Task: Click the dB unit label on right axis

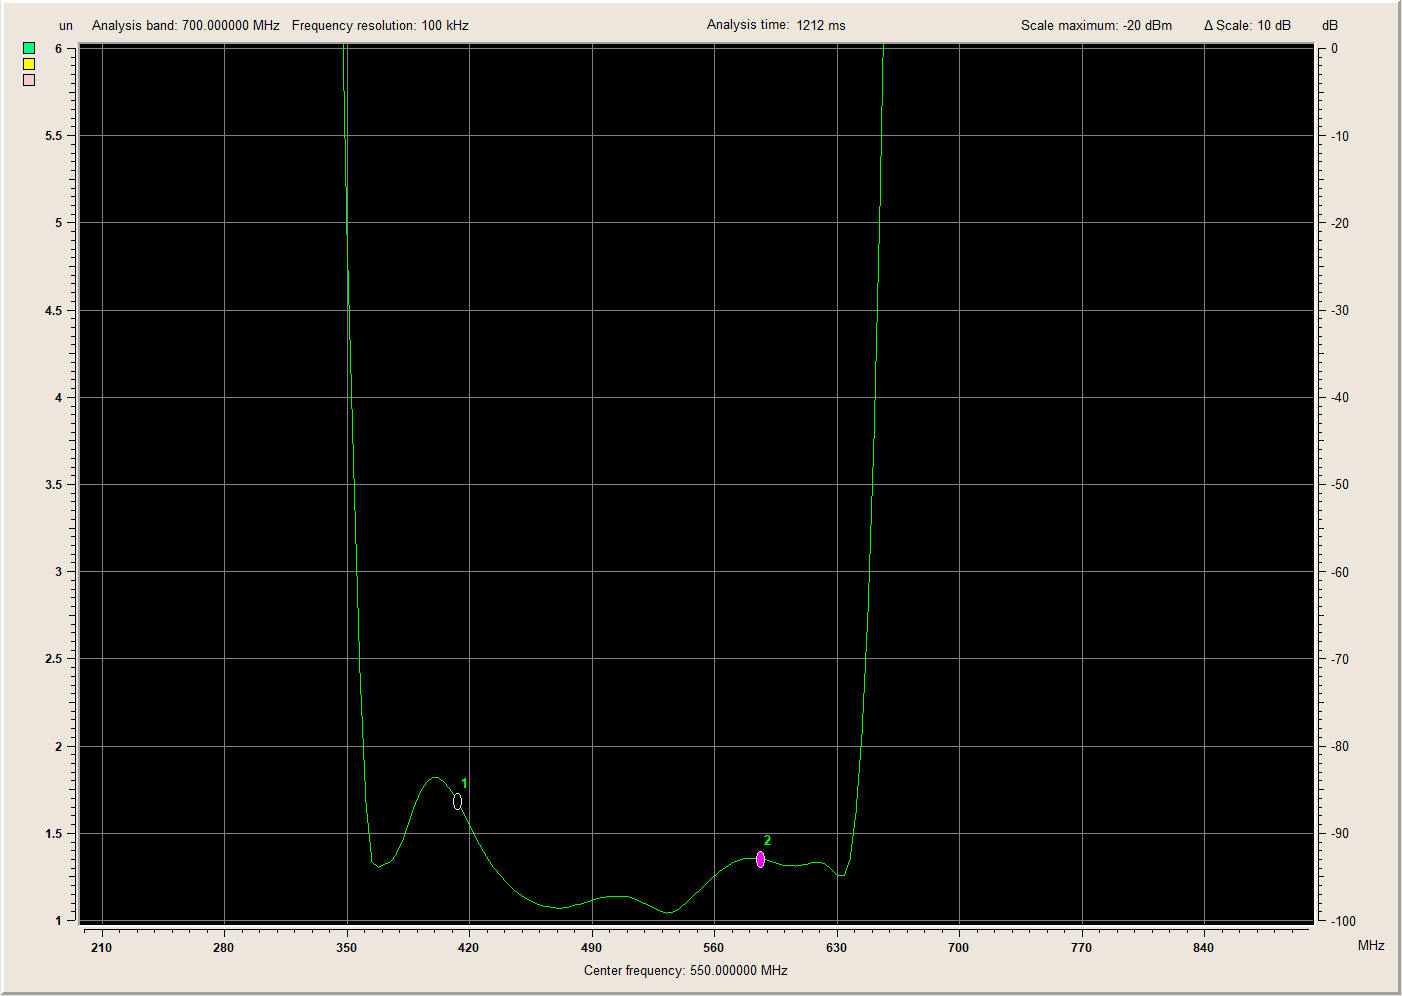Action: coord(1330,25)
